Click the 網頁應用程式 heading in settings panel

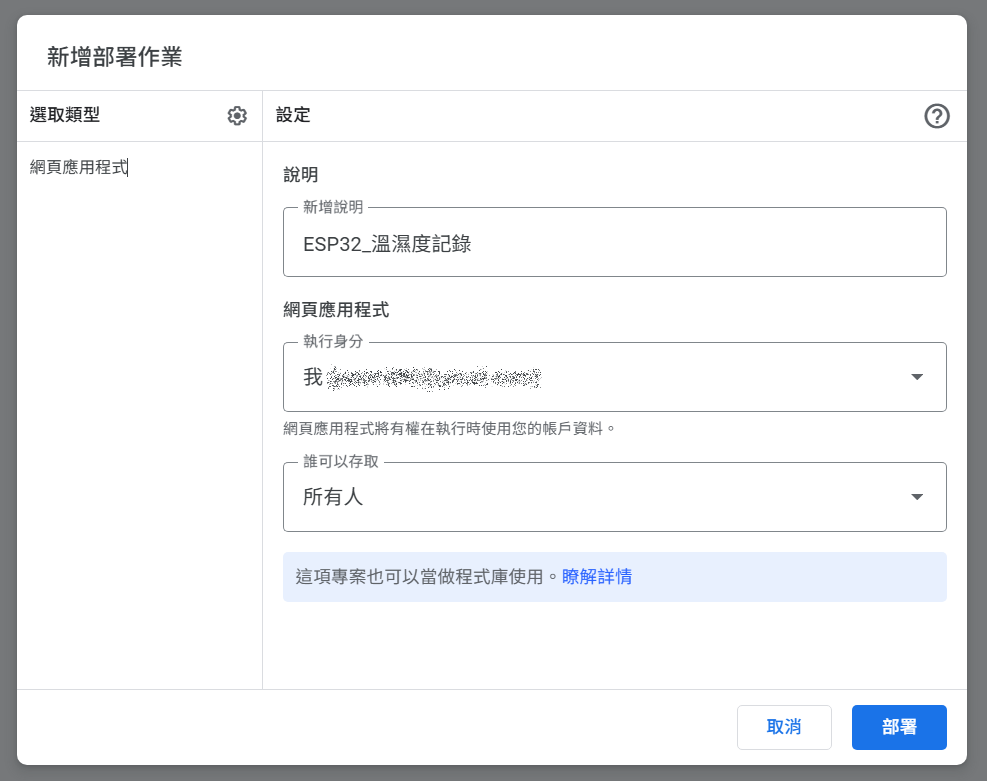(x=336, y=310)
